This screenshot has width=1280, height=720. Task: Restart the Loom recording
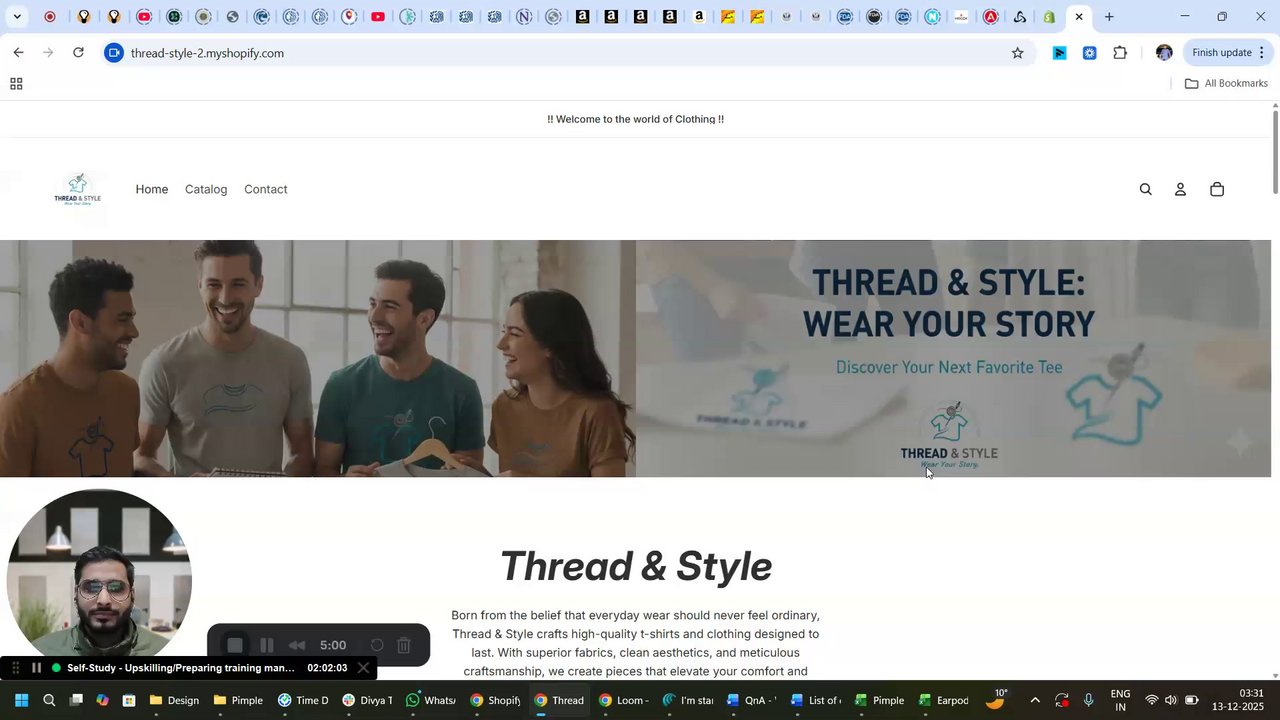pyautogui.click(x=377, y=645)
